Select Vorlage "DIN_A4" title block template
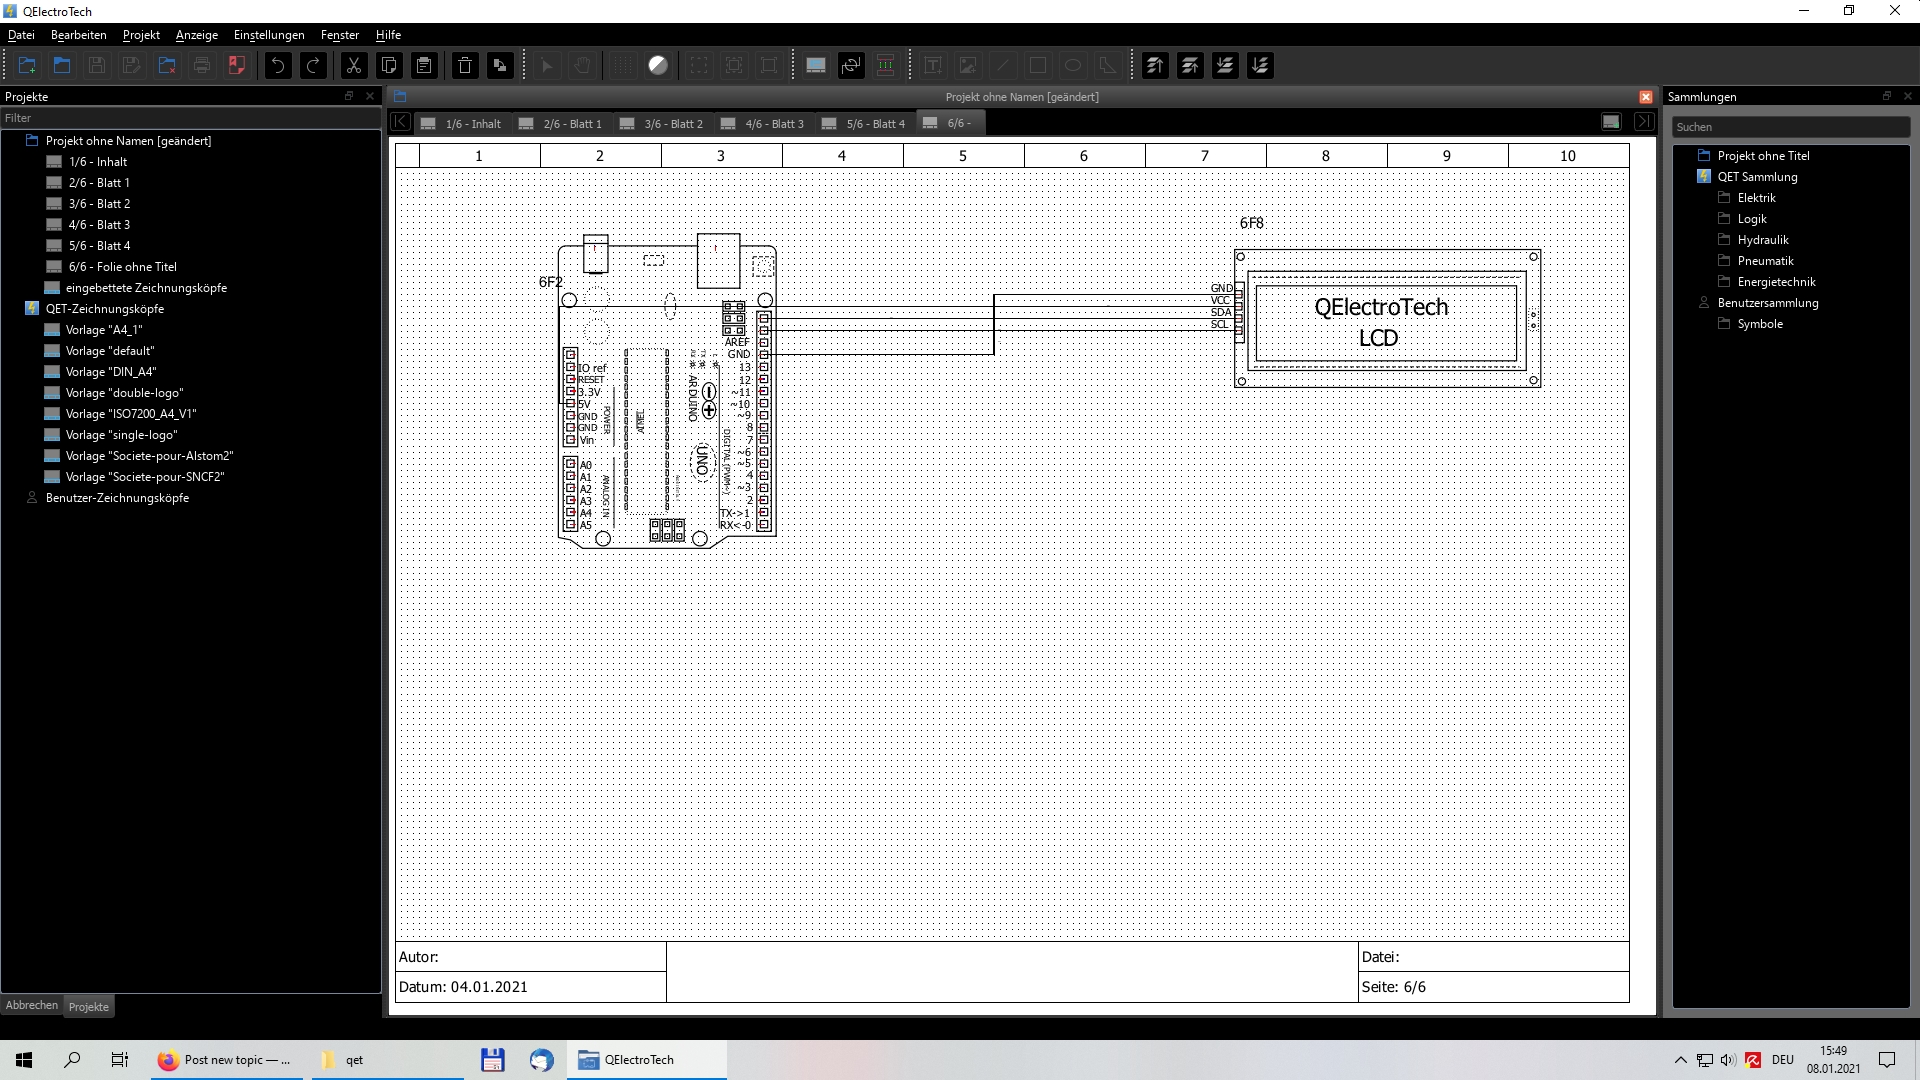1920x1080 pixels. coord(110,372)
